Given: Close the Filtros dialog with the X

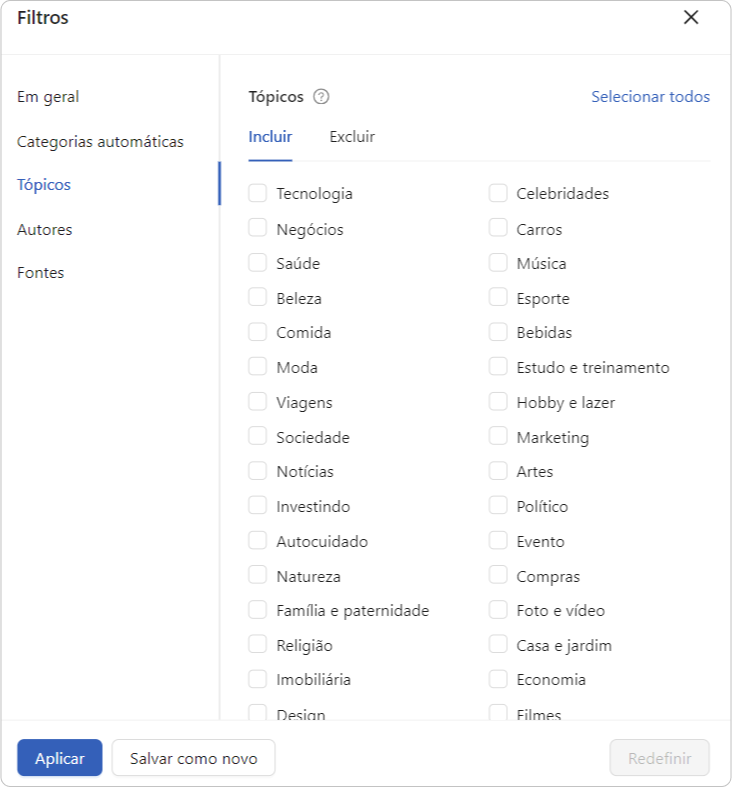Looking at the screenshot, I should click(691, 18).
